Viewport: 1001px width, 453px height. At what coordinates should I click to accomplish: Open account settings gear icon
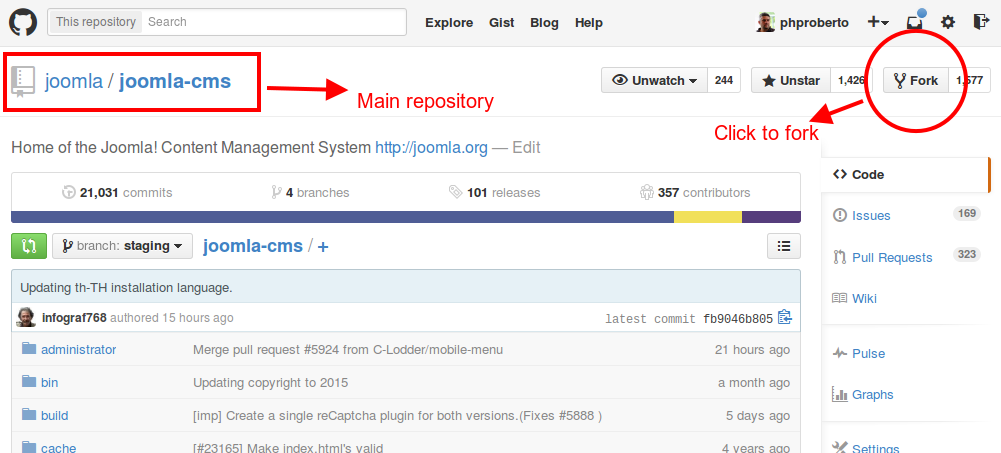(948, 22)
